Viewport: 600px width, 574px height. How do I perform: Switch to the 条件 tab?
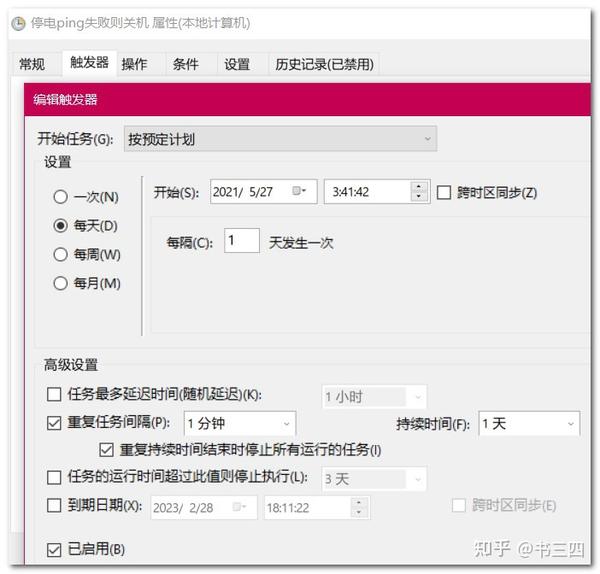pos(186,64)
